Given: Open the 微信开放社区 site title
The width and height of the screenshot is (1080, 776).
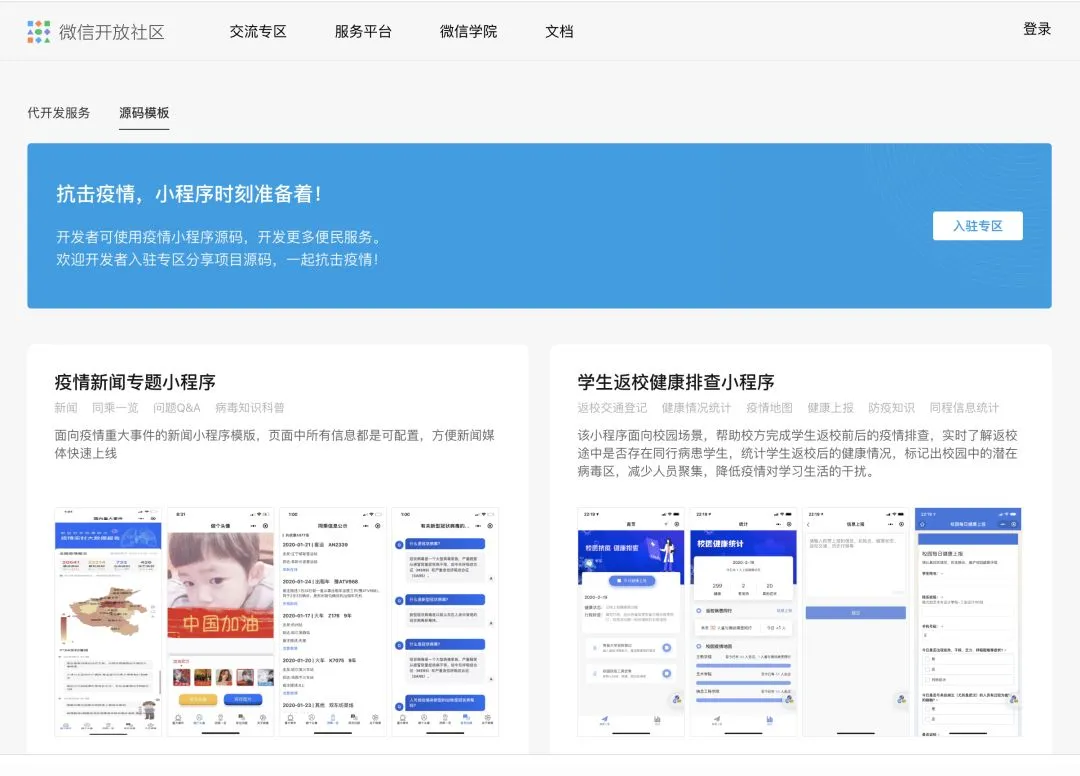Looking at the screenshot, I should (112, 32).
